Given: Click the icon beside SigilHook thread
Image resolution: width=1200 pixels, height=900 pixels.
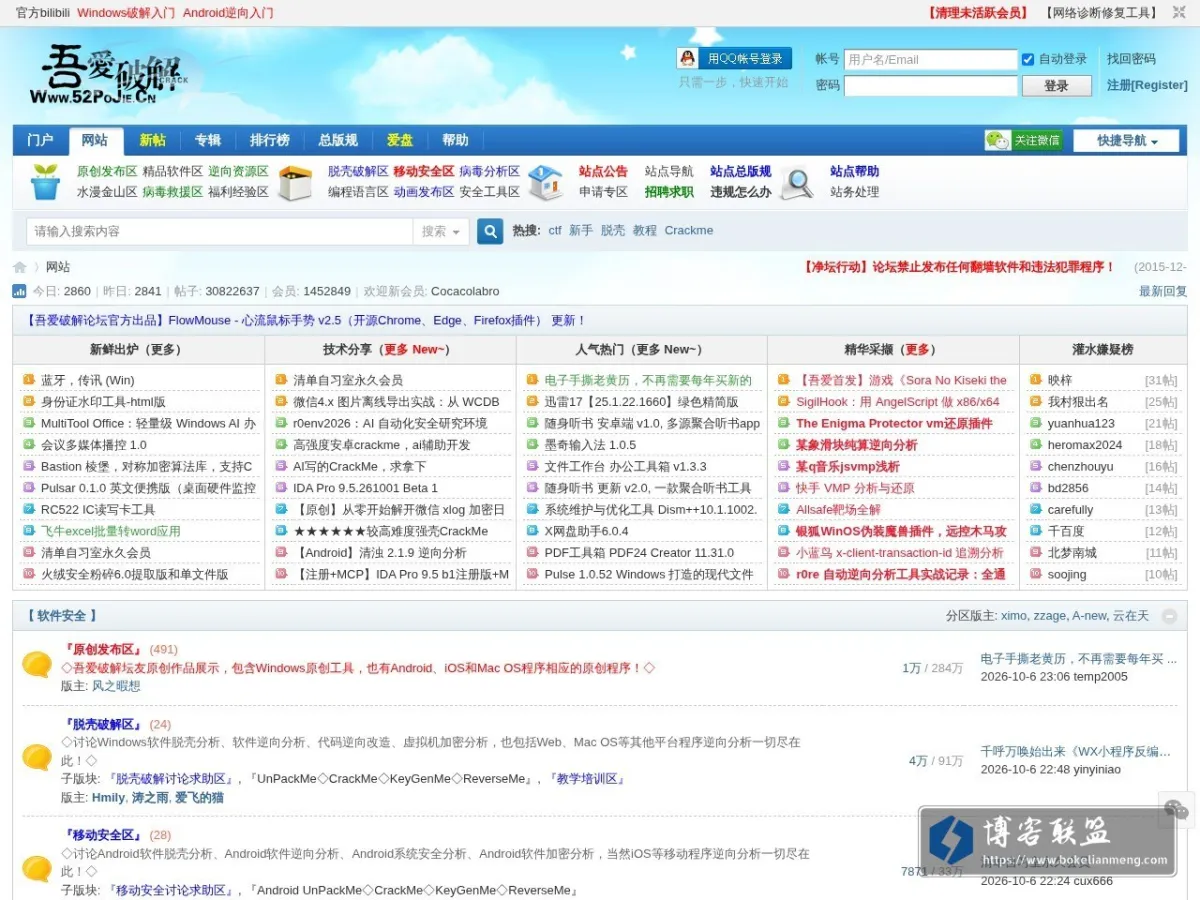Looking at the screenshot, I should [x=783, y=402].
